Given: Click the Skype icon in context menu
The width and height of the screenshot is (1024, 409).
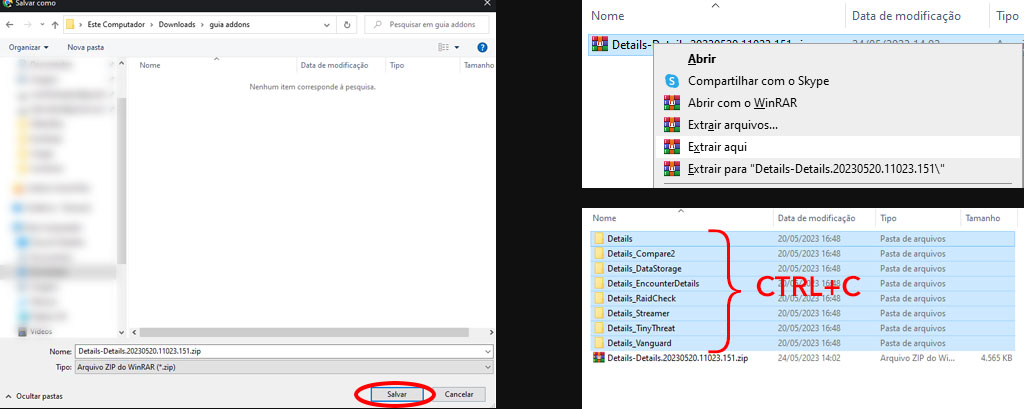Looking at the screenshot, I should (672, 81).
